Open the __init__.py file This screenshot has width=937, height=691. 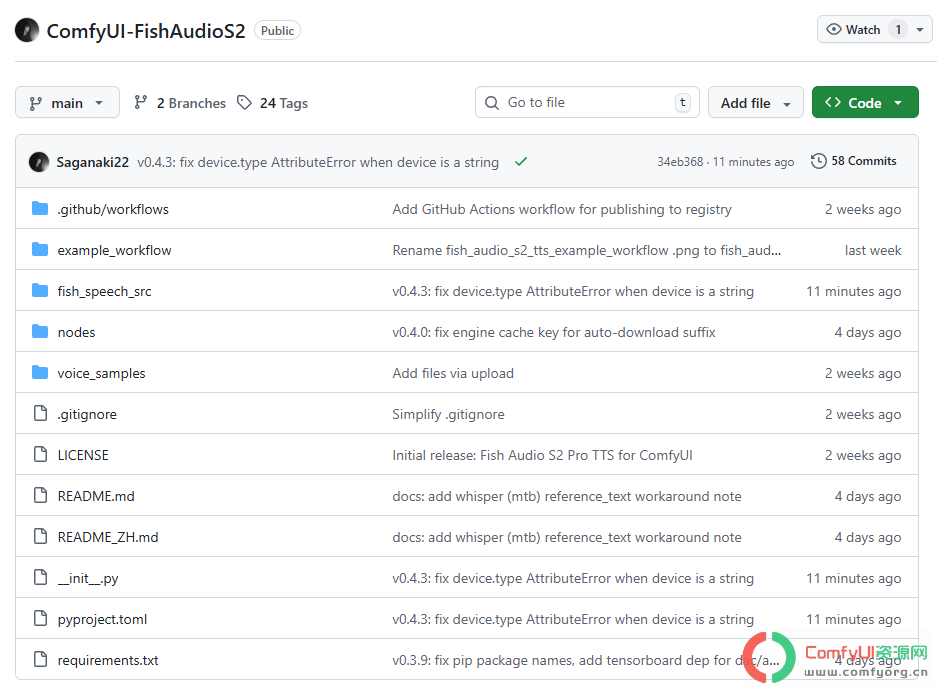88,579
